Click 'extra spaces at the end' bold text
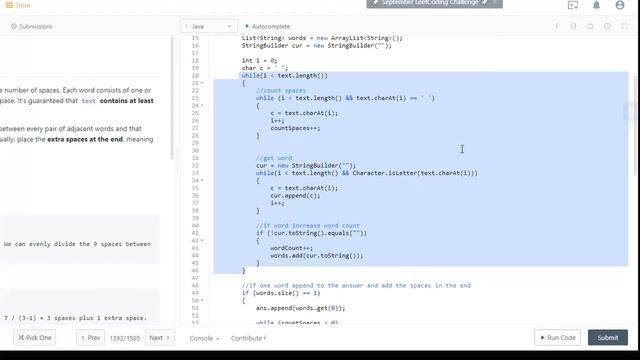640x360 pixels. (85, 139)
